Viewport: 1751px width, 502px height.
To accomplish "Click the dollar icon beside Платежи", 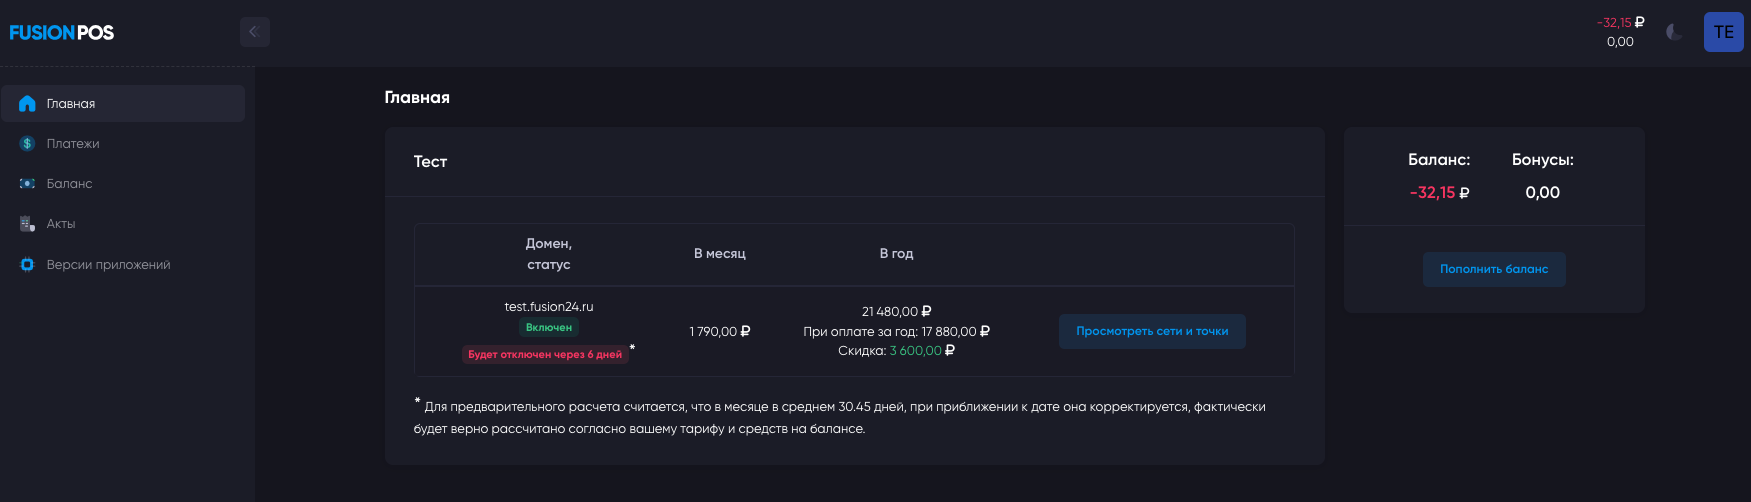I will [27, 144].
